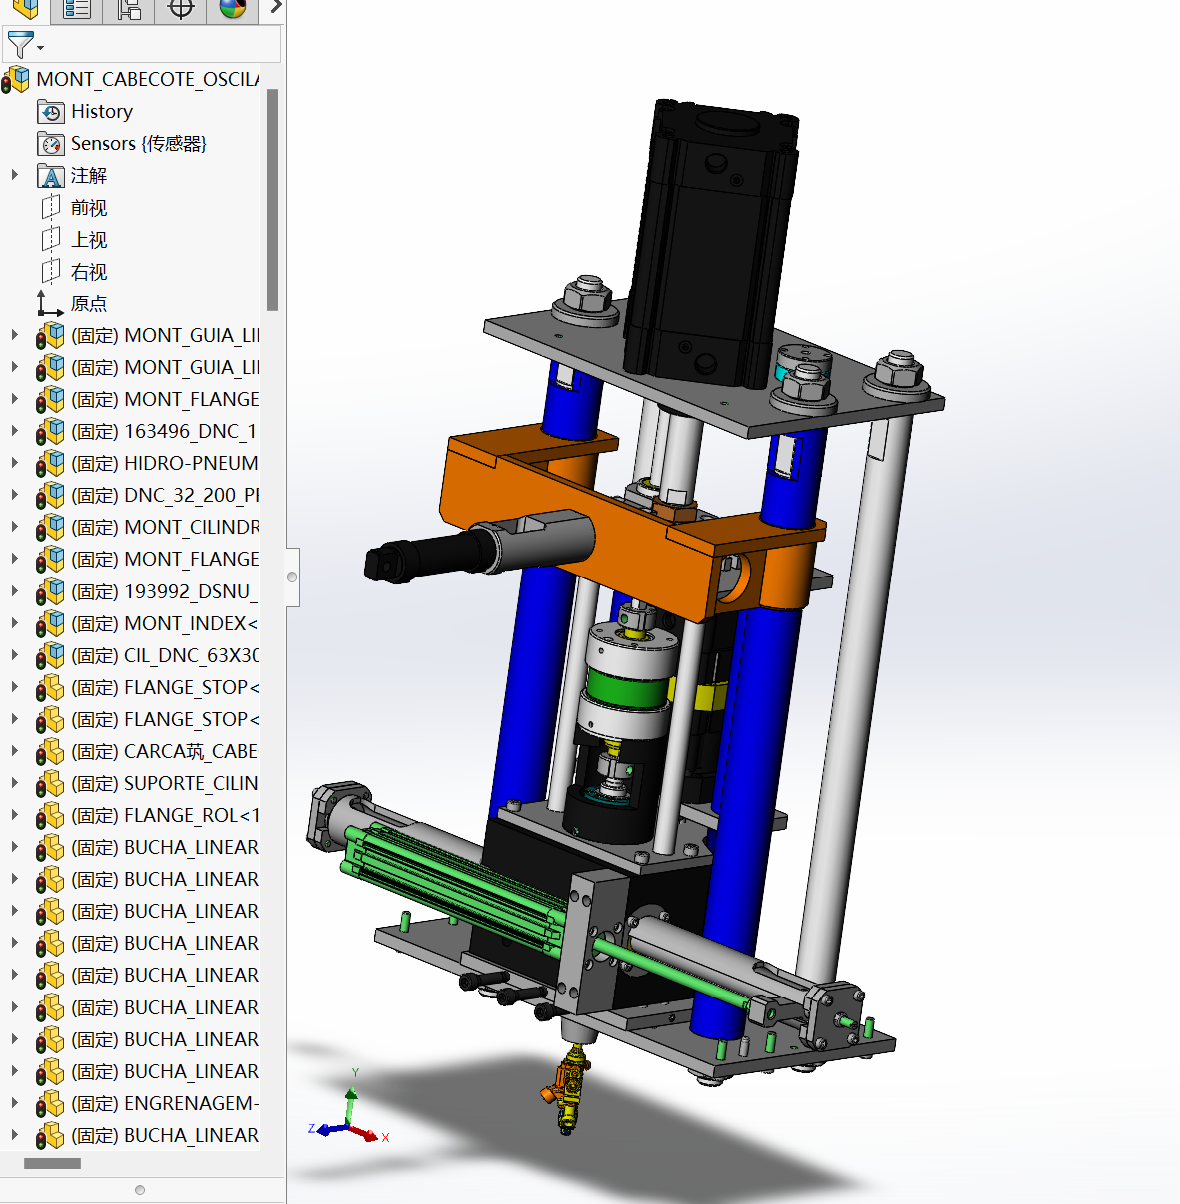The height and width of the screenshot is (1204, 1180).
Task: Click the 163496_DNC_1 subassembly icon
Action: 51,431
